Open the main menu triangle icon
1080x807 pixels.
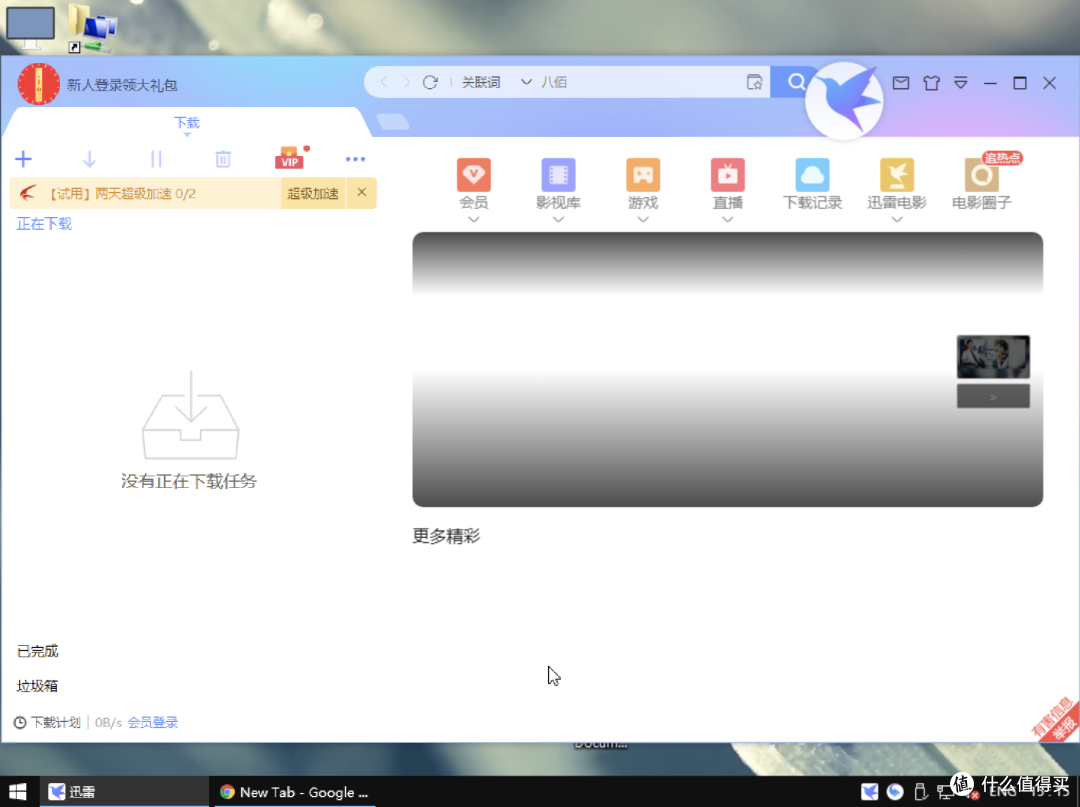pos(961,83)
